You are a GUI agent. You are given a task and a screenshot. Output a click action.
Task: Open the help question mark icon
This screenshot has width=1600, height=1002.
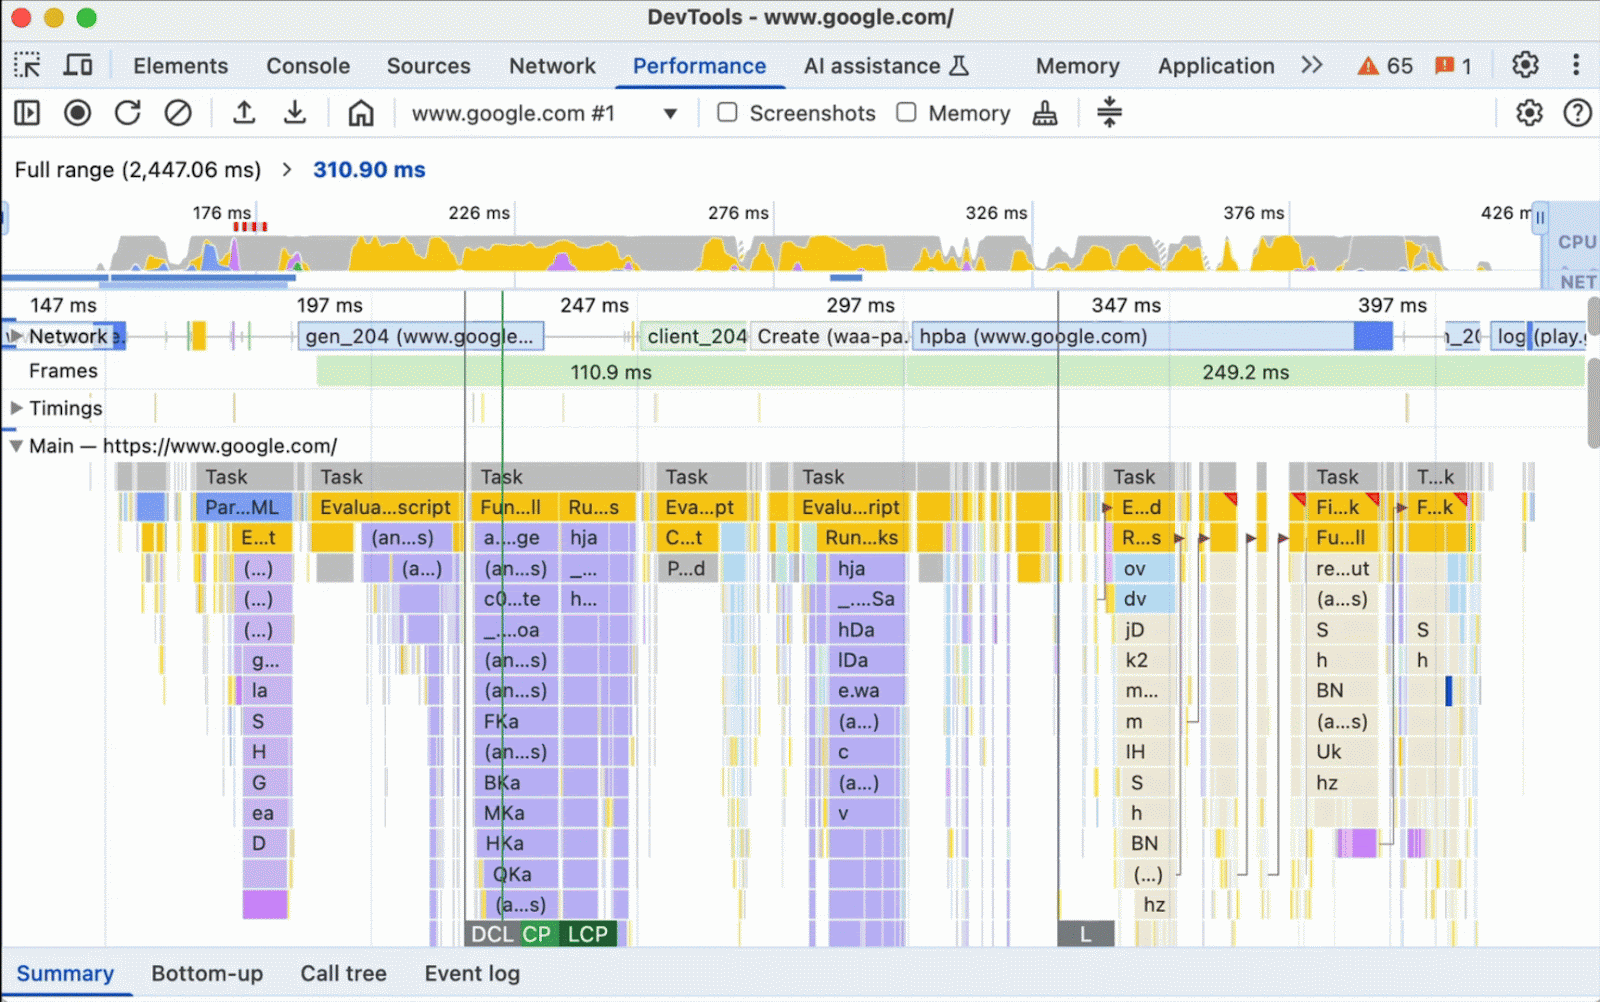1577,113
